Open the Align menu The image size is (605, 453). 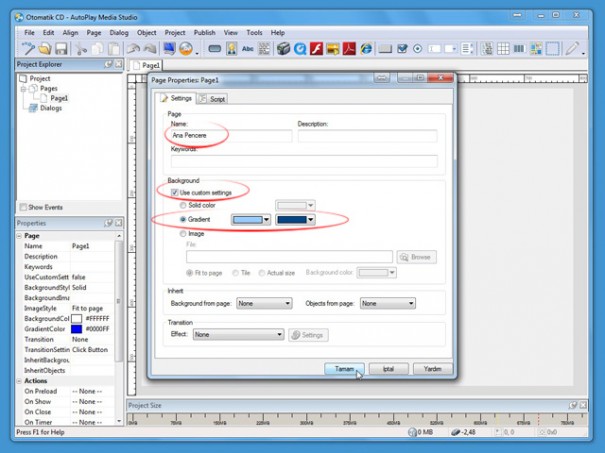[x=70, y=33]
